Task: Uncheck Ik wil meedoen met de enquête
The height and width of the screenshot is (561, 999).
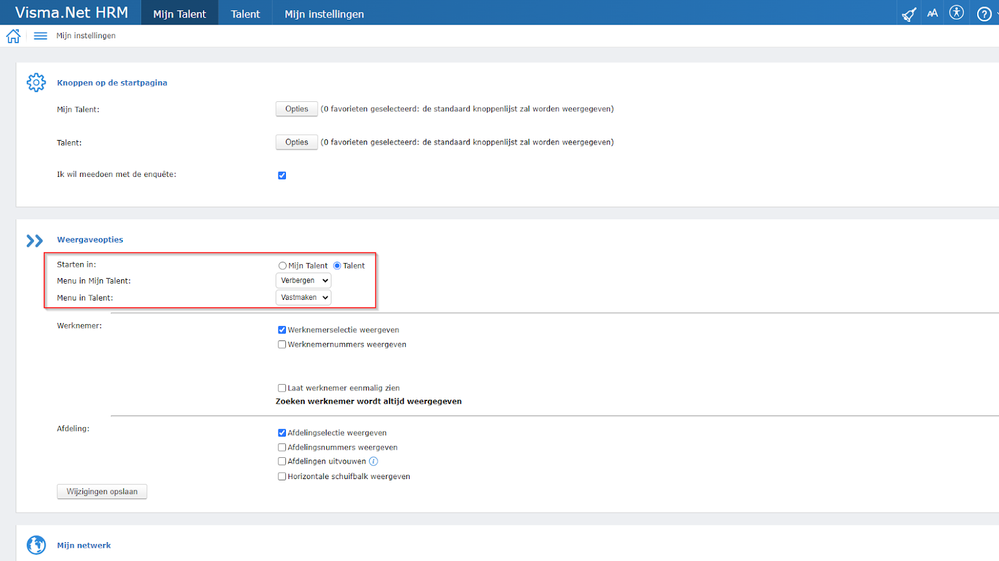Action: [282, 176]
